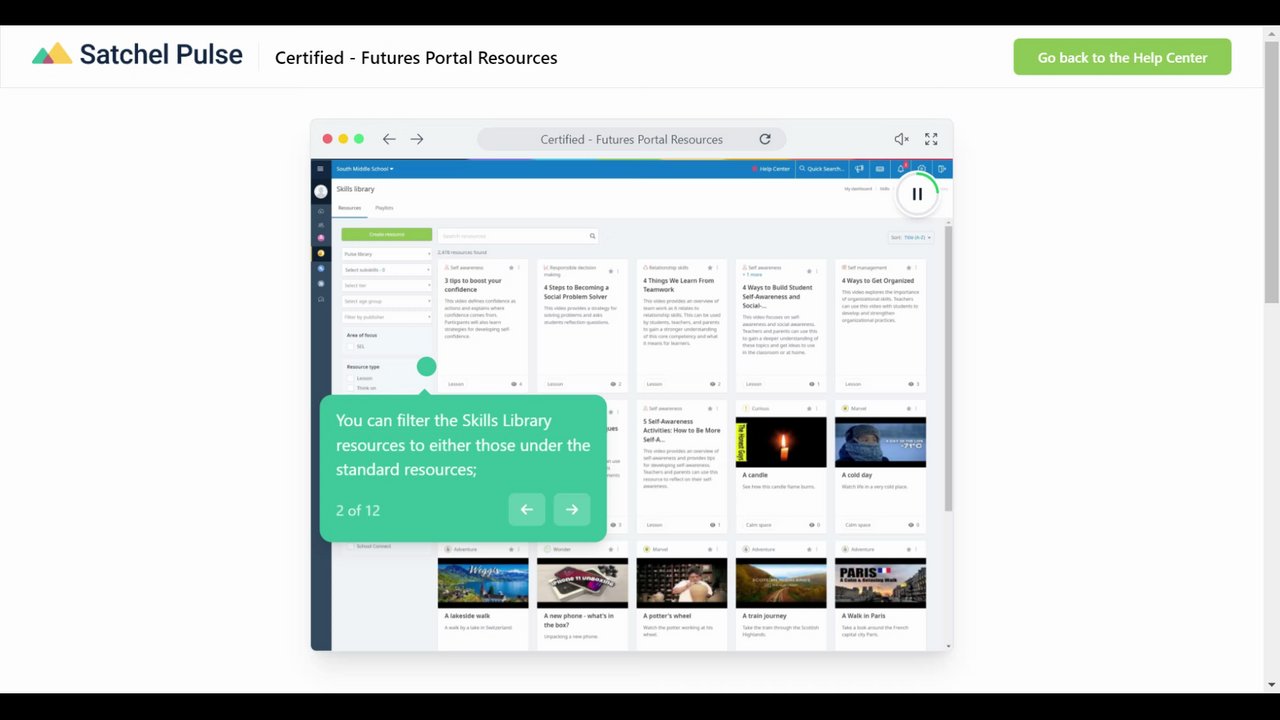The width and height of the screenshot is (1280, 720).
Task: Go to the previous tour step
Action: click(527, 510)
